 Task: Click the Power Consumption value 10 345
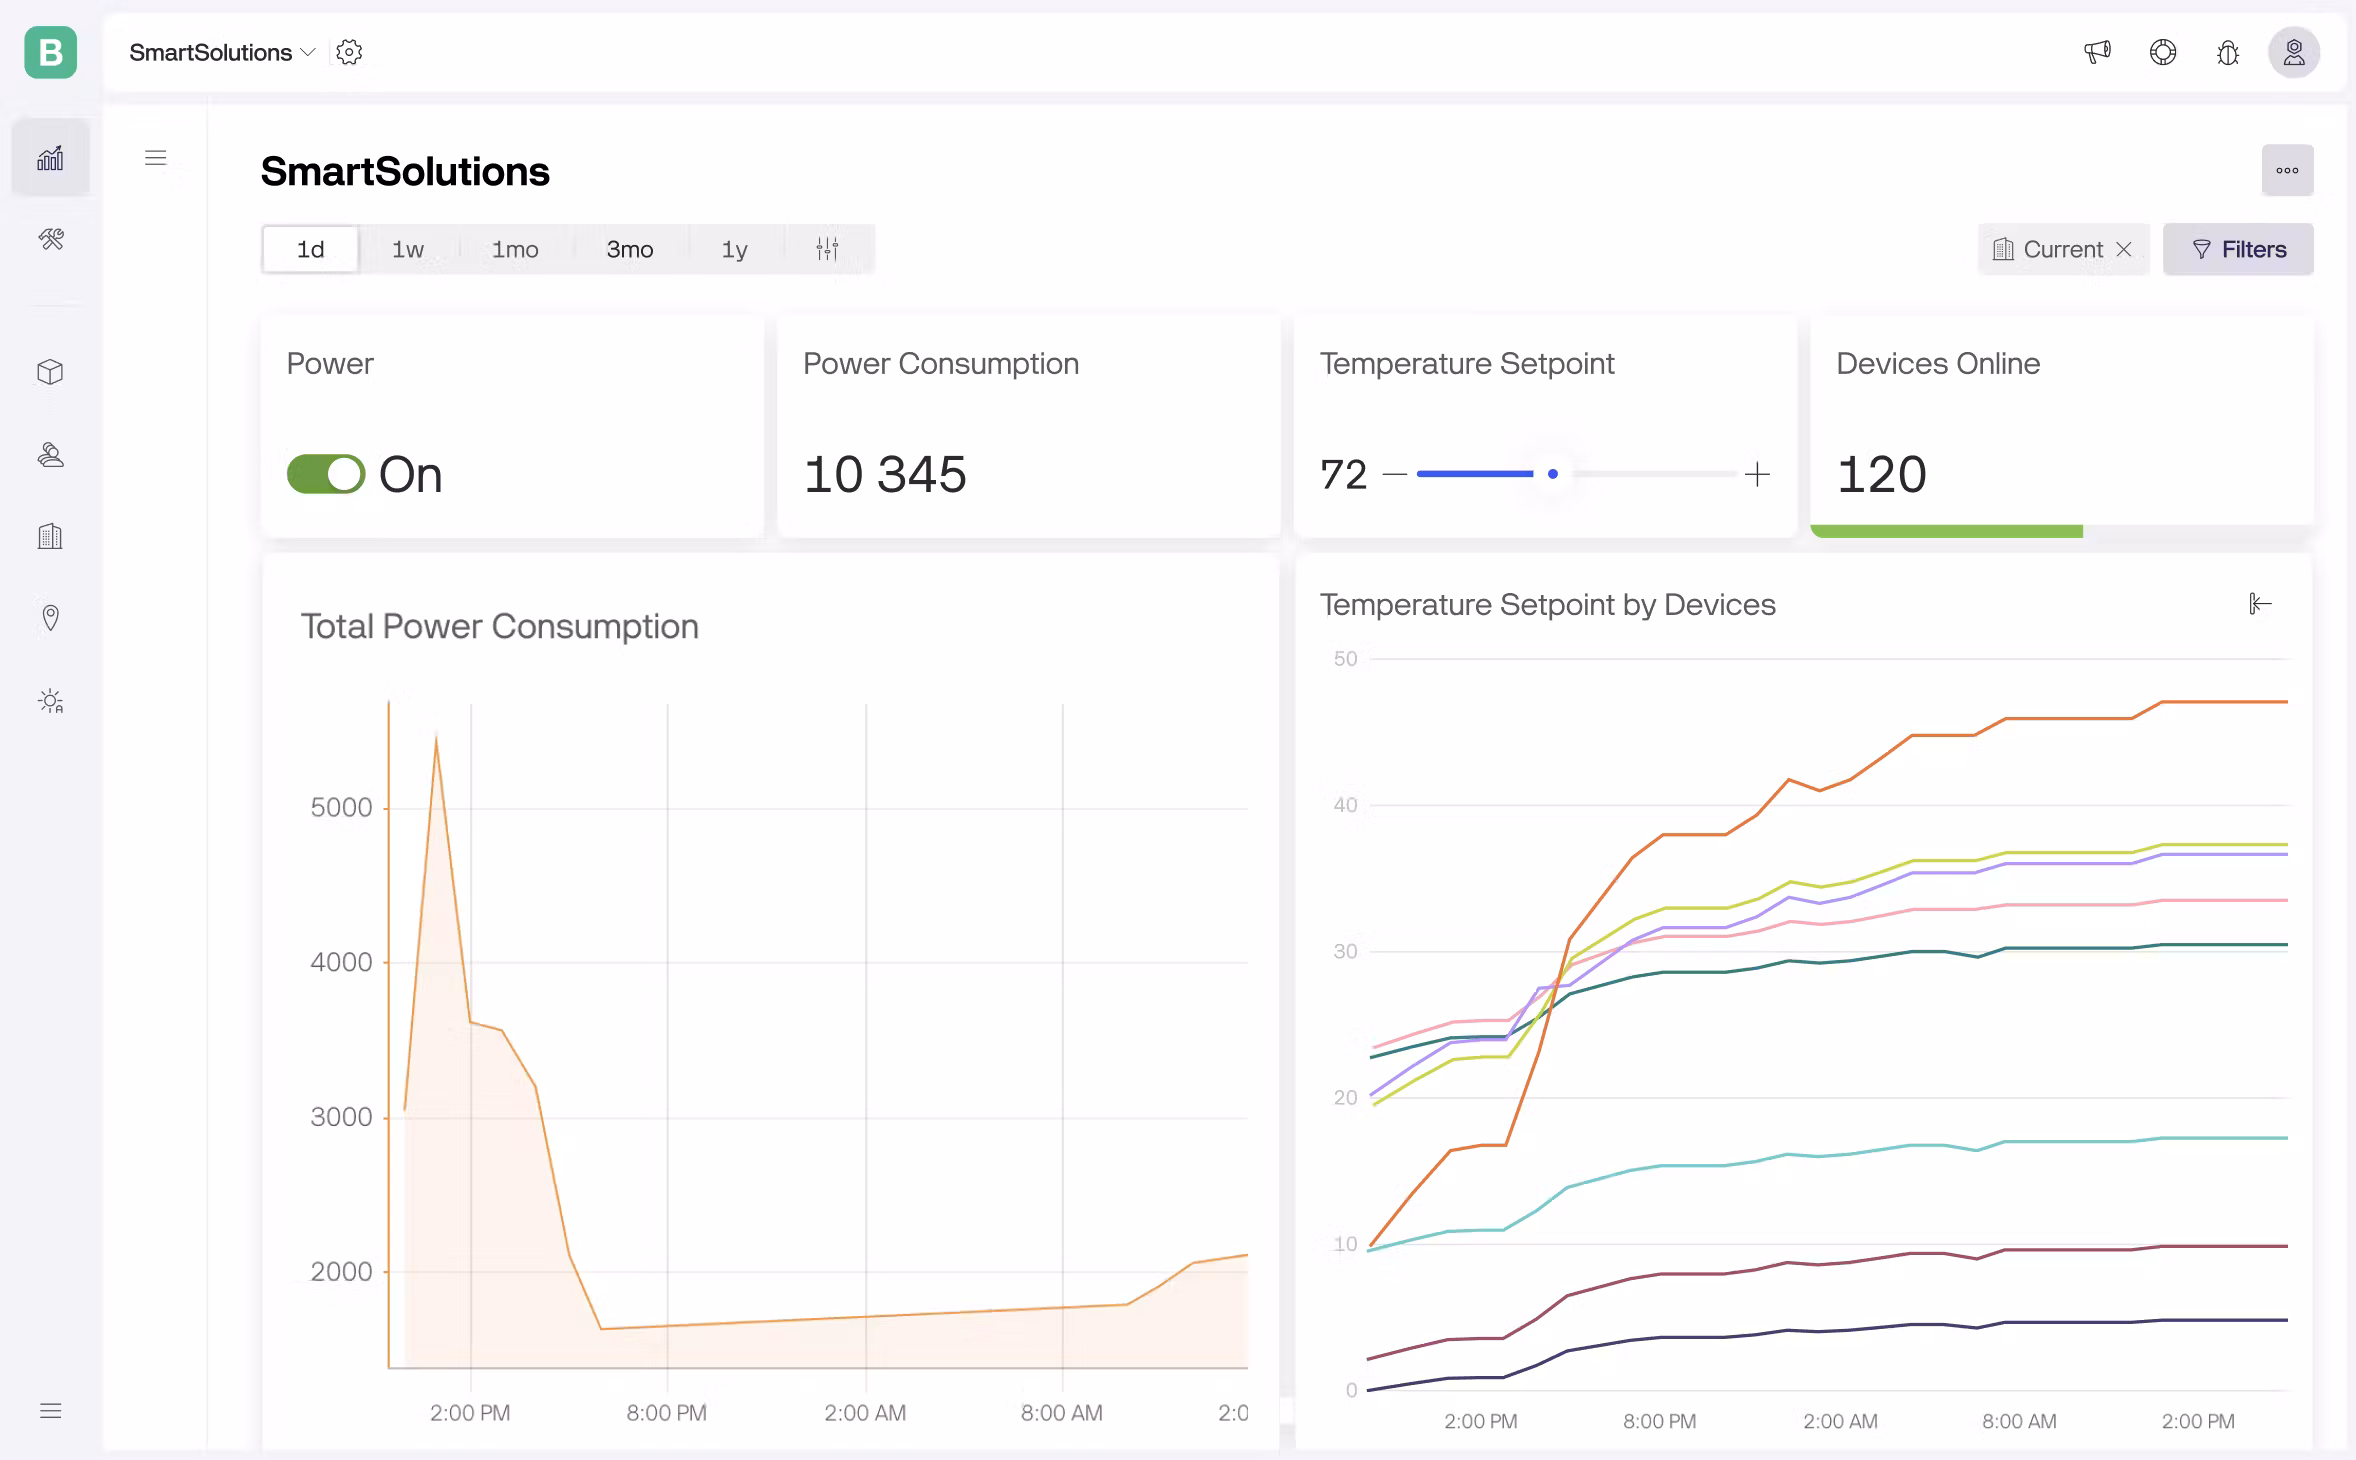click(885, 474)
